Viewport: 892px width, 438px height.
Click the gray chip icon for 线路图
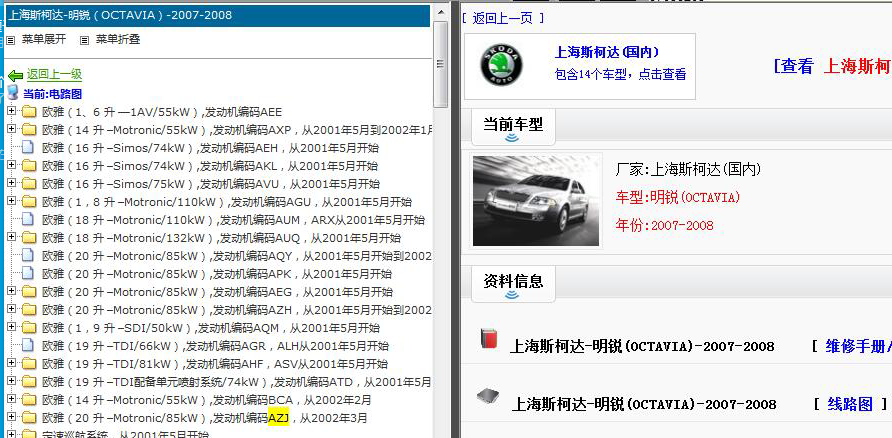click(x=488, y=395)
